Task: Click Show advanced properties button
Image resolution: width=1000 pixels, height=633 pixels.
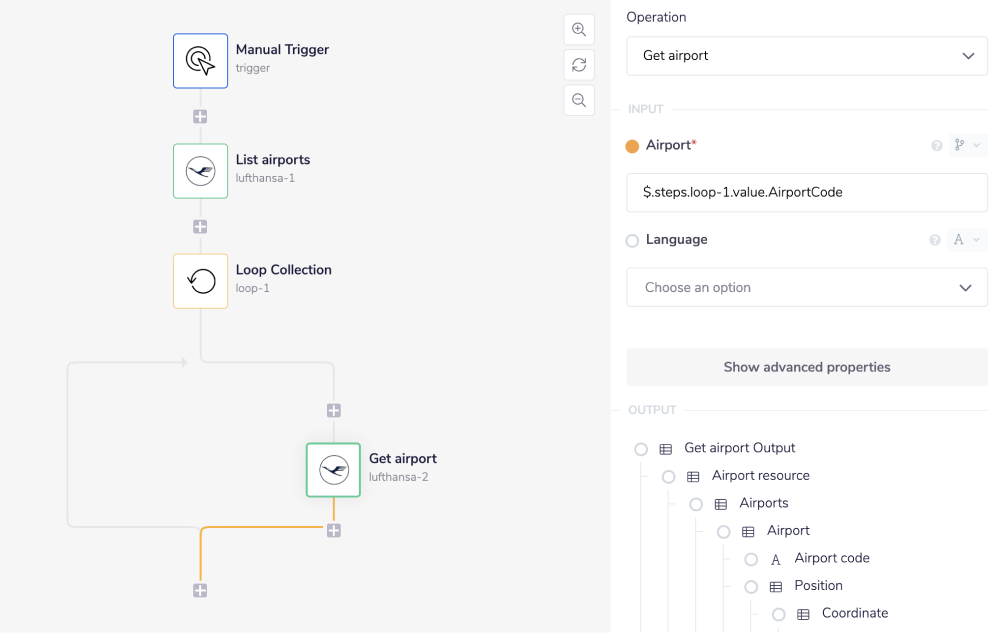Action: tap(807, 367)
